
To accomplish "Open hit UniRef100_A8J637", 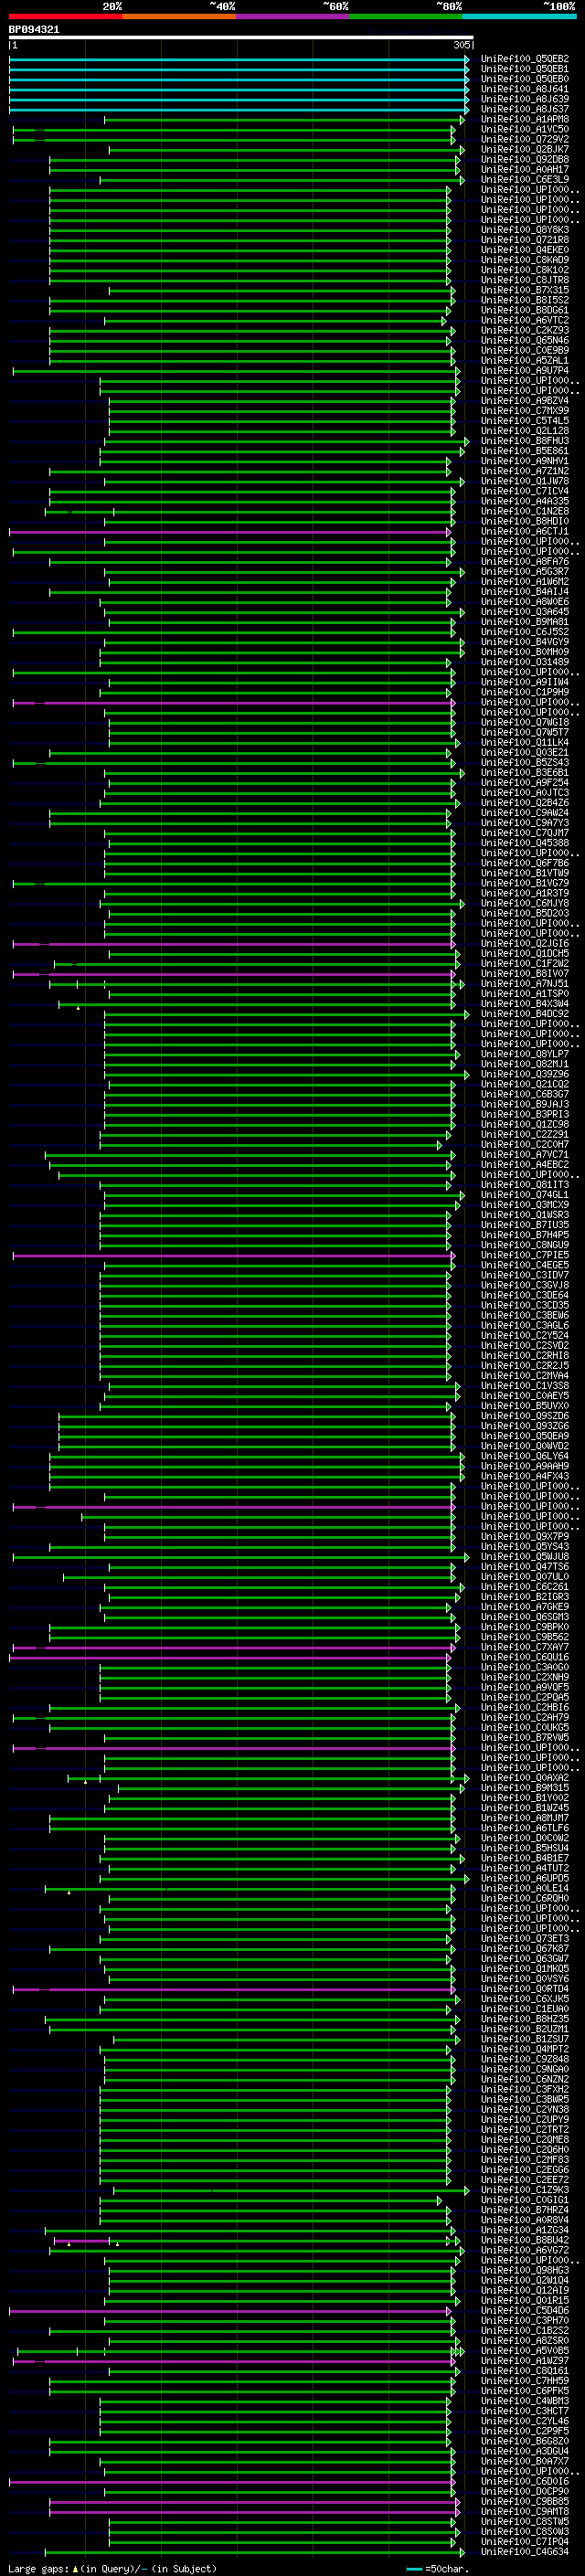I will click(525, 109).
